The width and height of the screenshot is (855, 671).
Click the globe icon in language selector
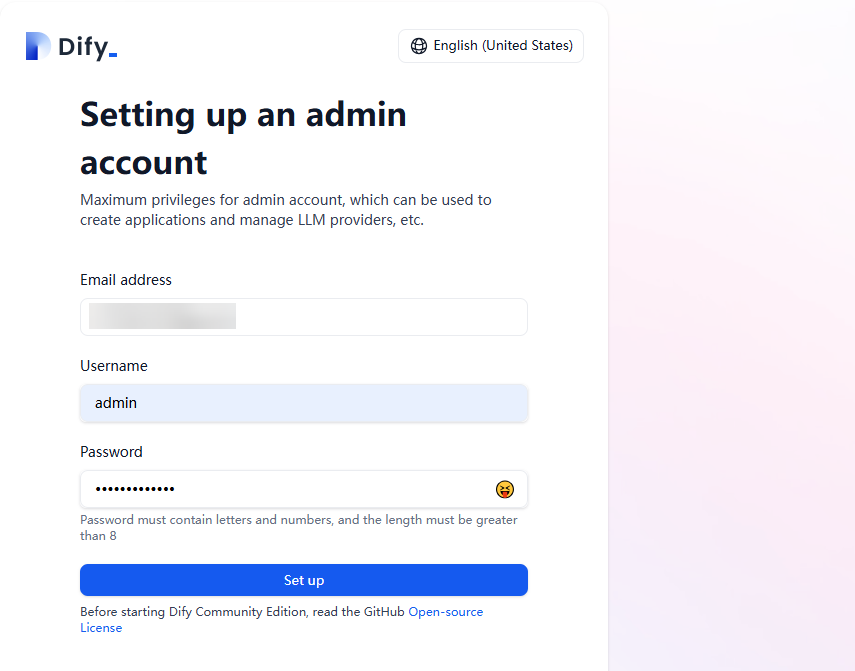coord(419,46)
